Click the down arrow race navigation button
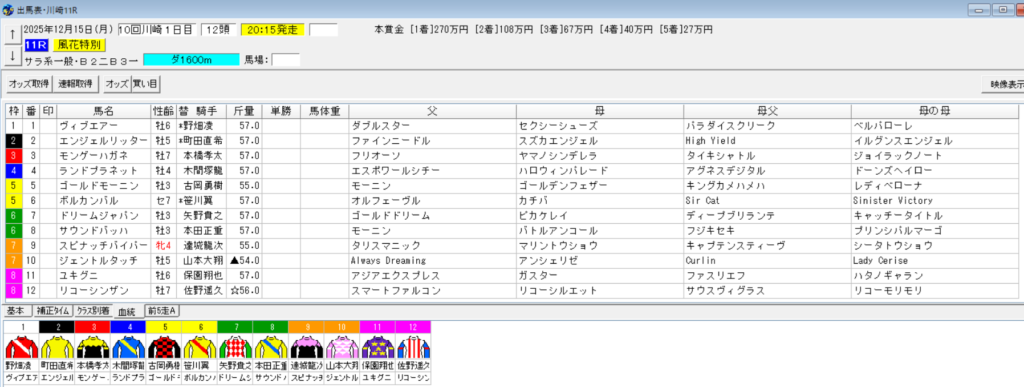The image size is (1024, 387). pos(12,55)
